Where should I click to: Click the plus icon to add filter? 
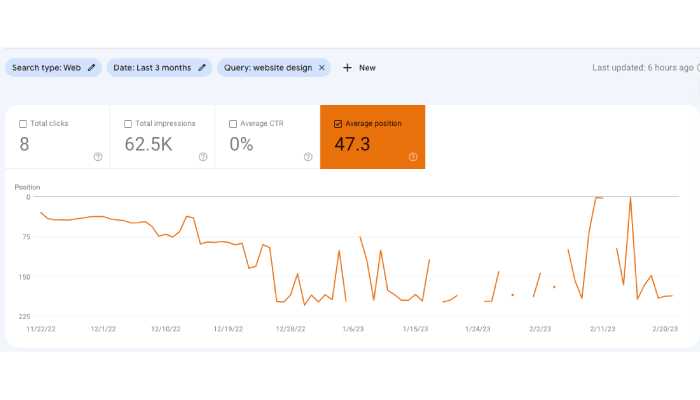point(347,68)
